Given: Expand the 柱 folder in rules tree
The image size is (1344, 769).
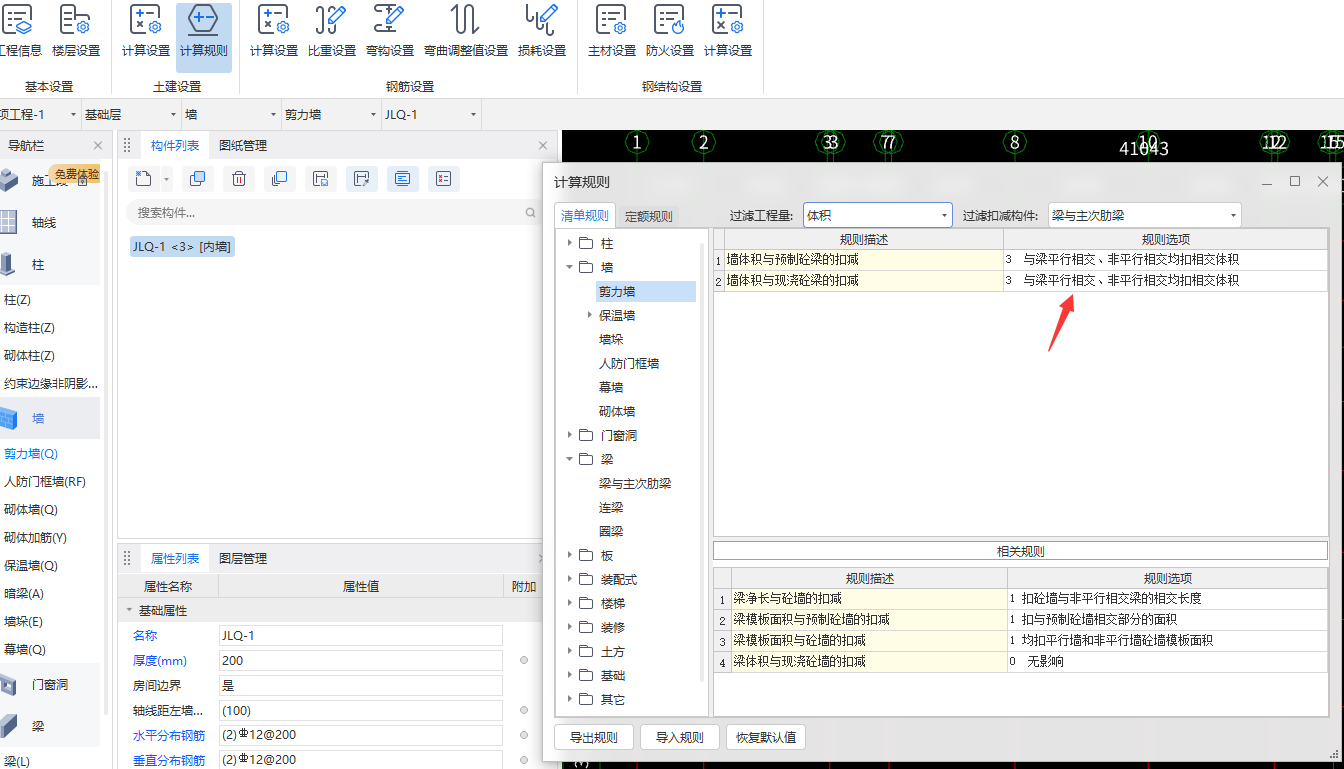Looking at the screenshot, I should 570,243.
